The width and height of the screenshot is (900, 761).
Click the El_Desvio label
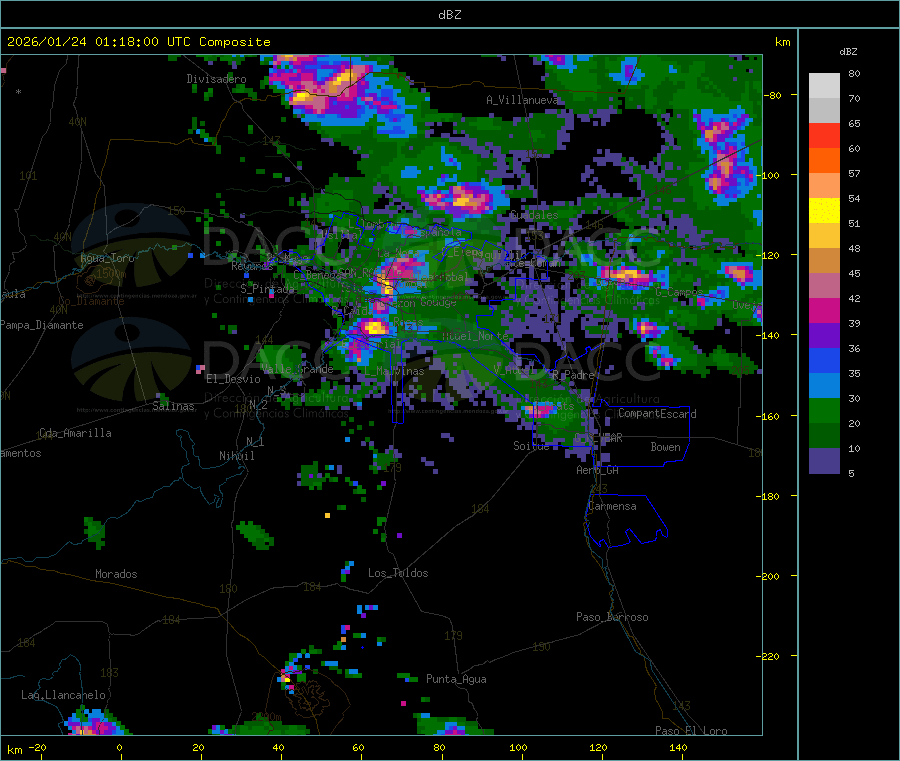click(x=233, y=379)
